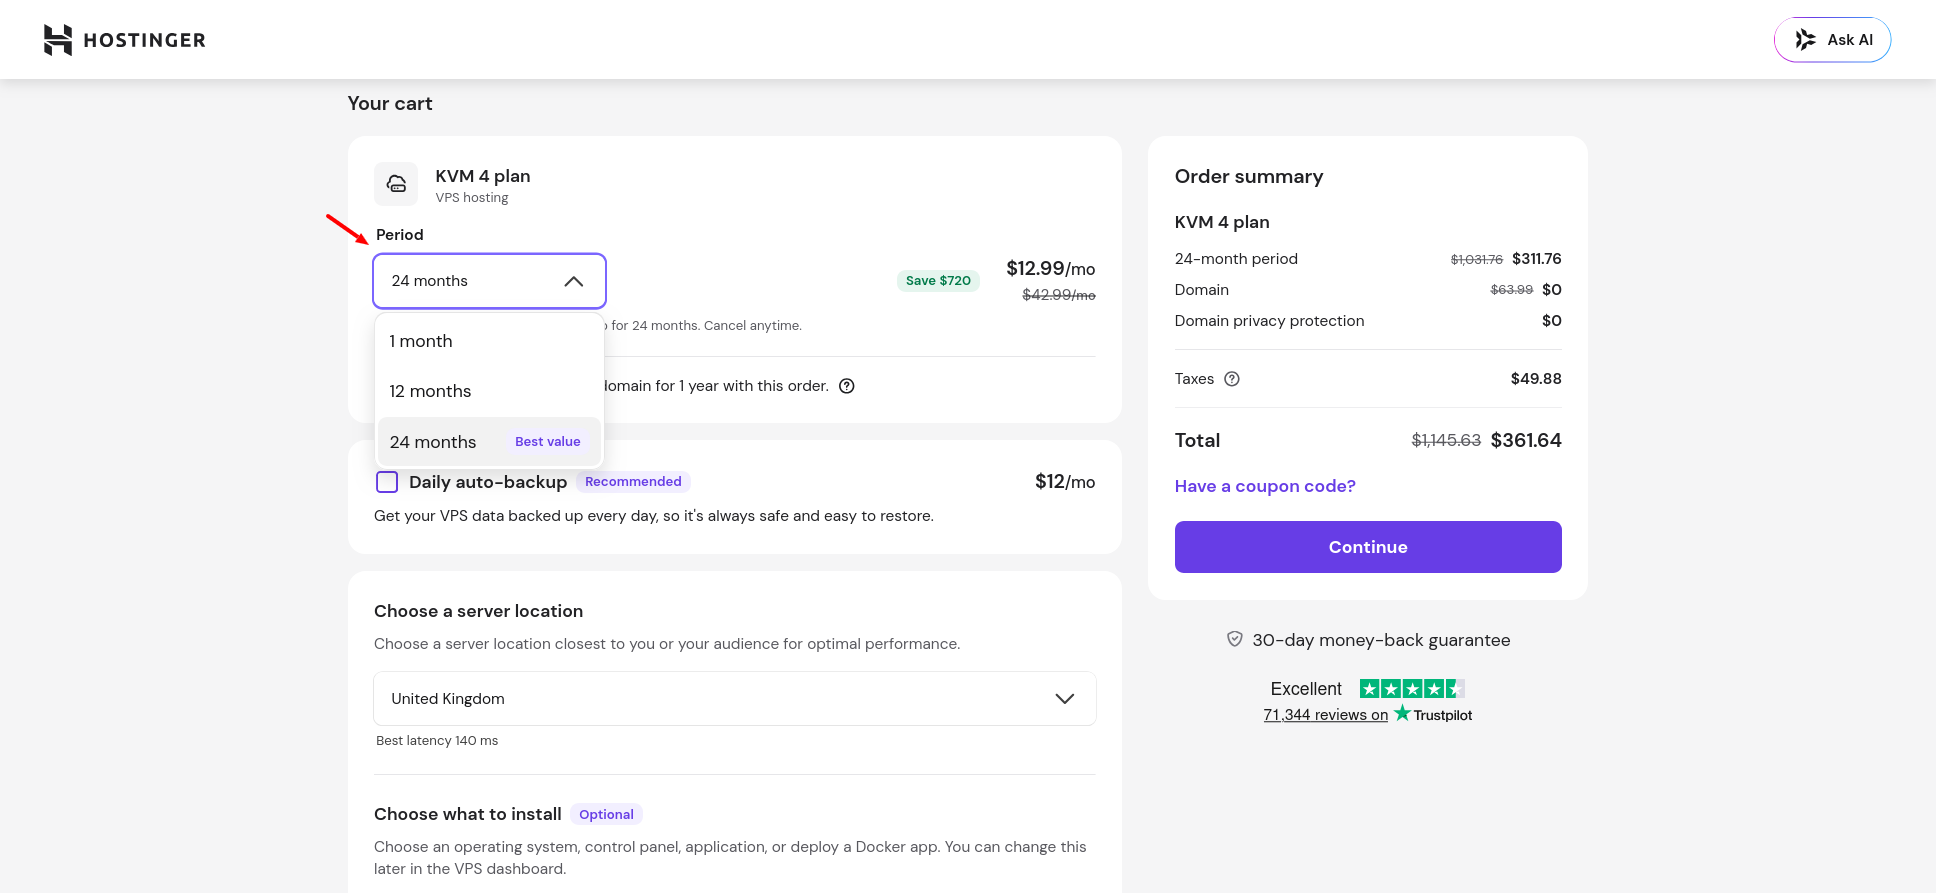Screen dimensions: 1936x894
Task: Click the Best latency 140 ms text
Action: click(x=437, y=741)
